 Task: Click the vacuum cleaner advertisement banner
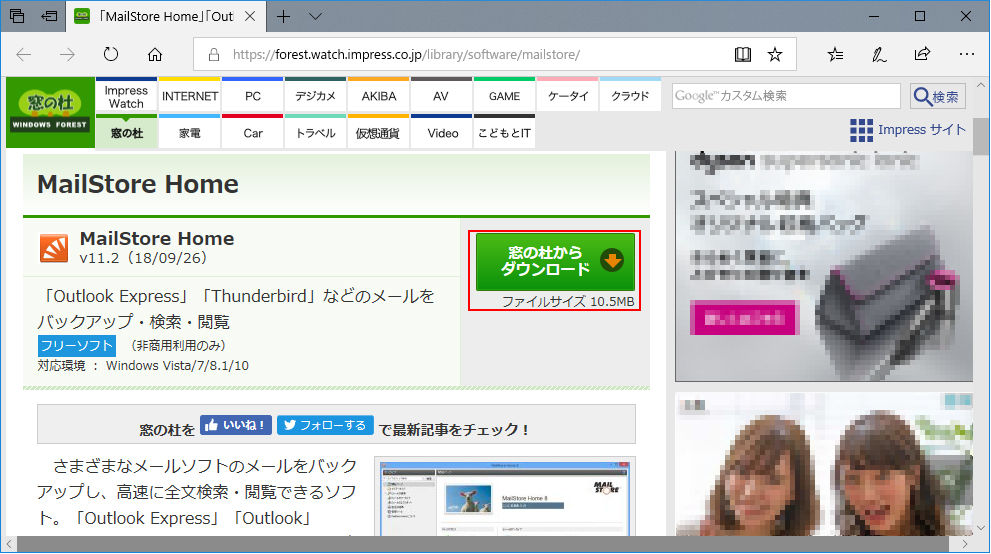pyautogui.click(x=824, y=267)
